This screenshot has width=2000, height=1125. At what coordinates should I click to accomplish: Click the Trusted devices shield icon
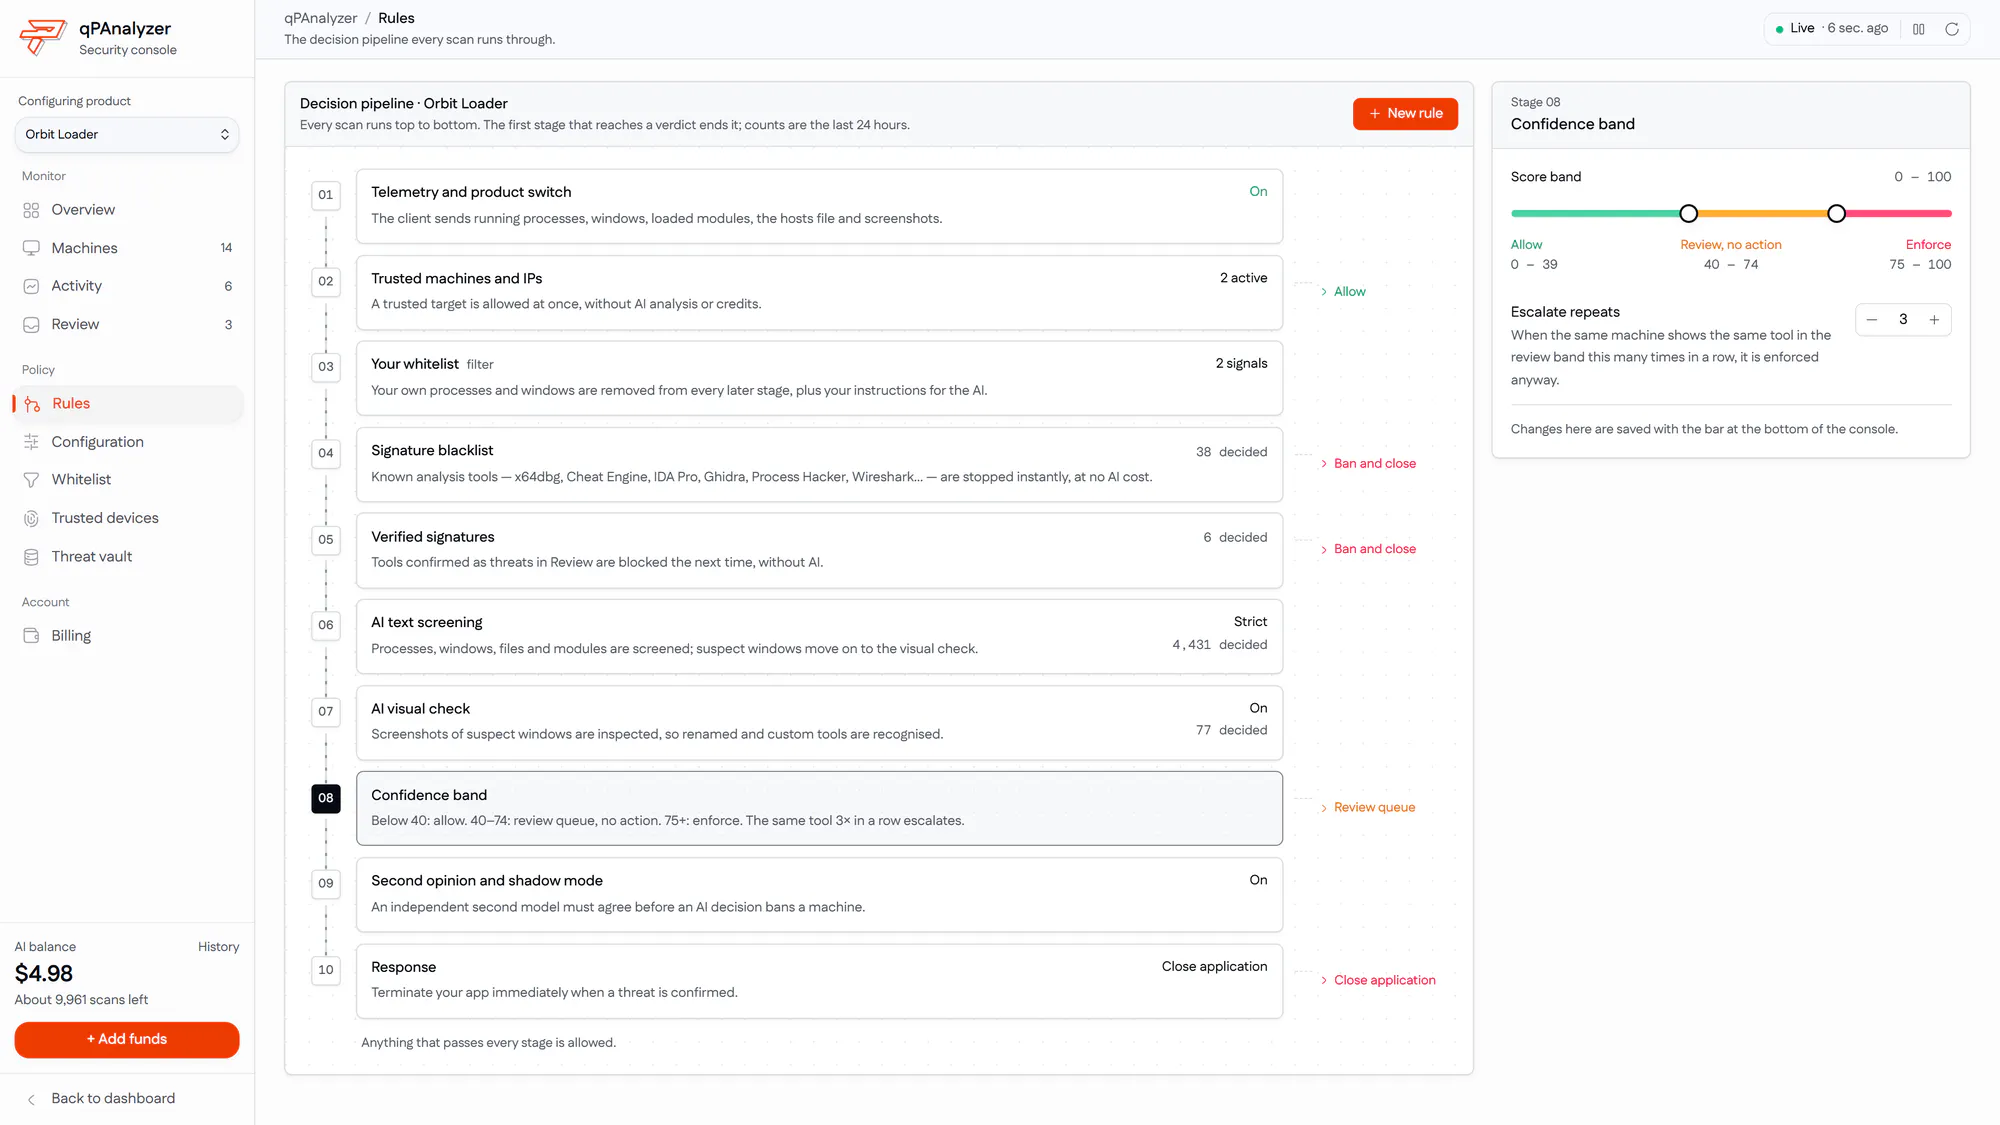[x=31, y=518]
